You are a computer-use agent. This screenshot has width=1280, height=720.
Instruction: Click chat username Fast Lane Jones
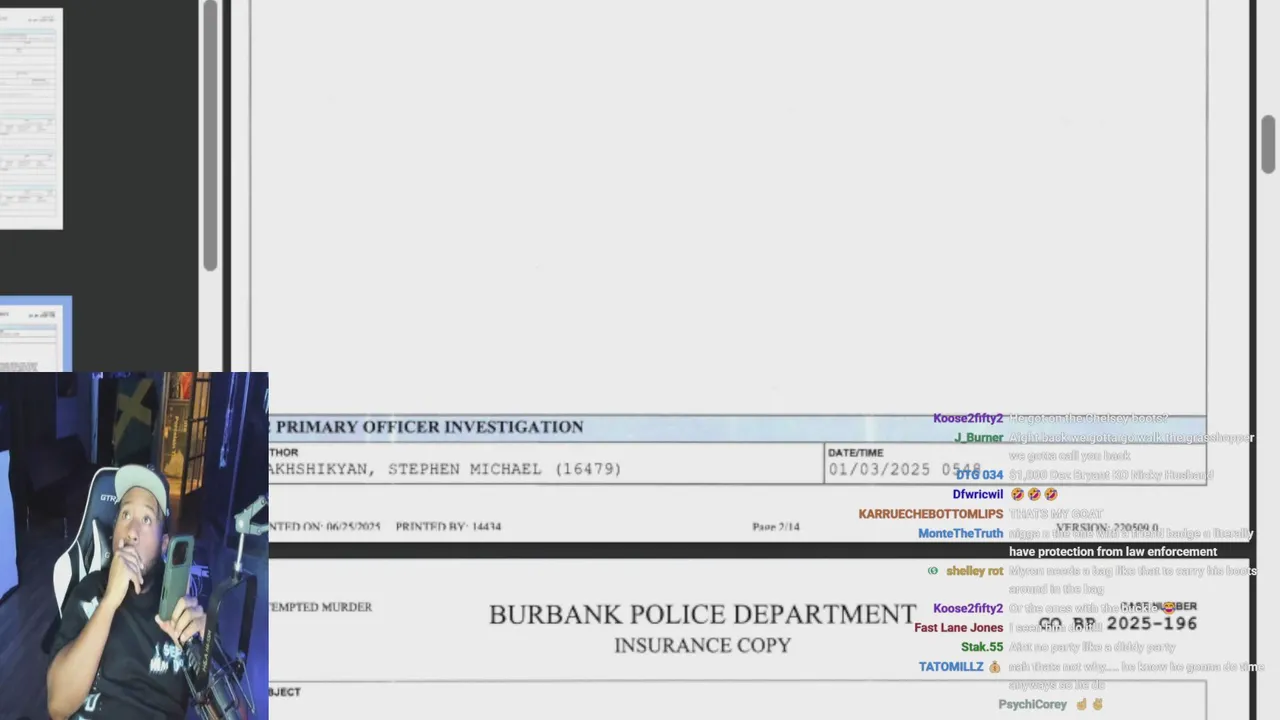pyautogui.click(x=958, y=628)
